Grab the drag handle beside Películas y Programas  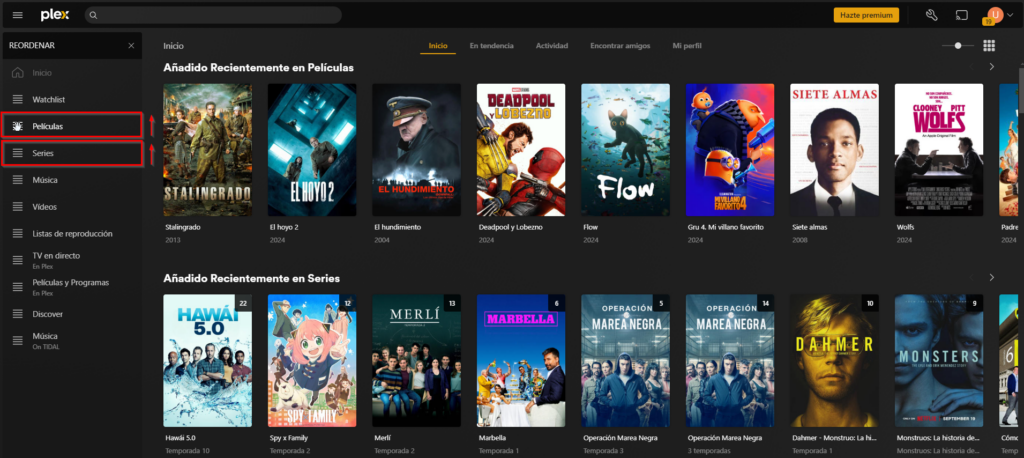pos(18,287)
